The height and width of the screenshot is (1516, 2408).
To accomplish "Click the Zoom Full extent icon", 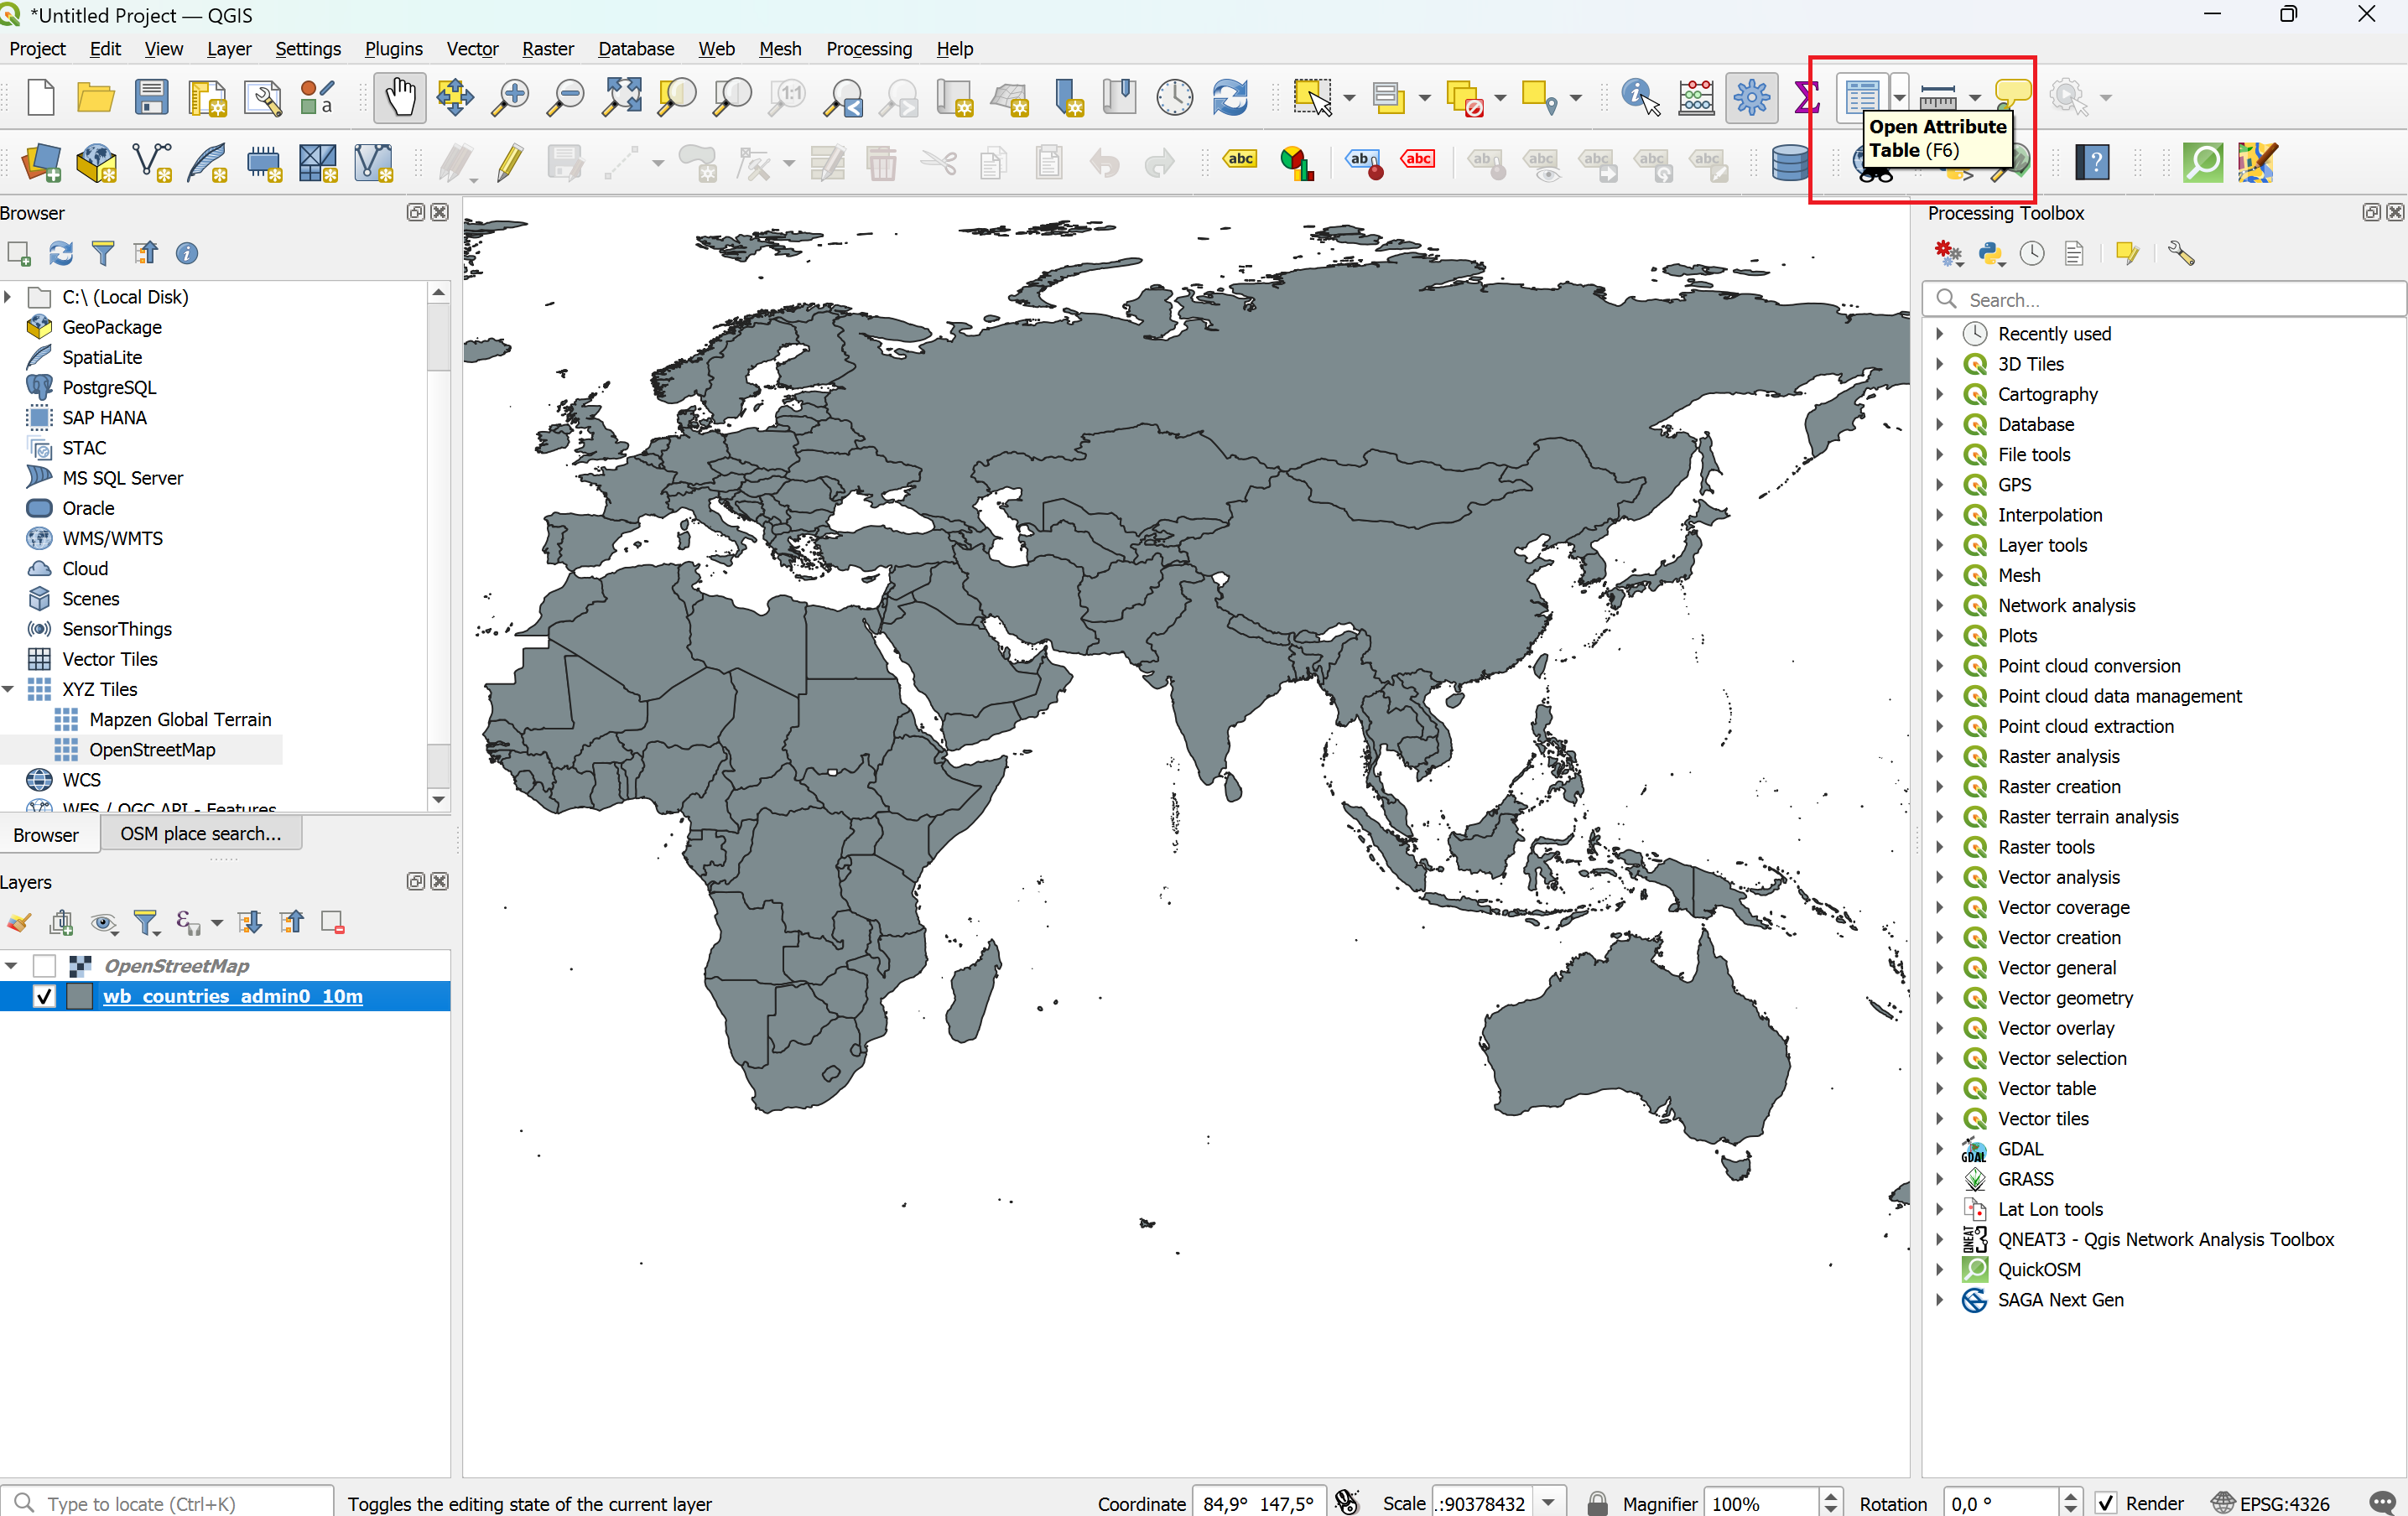I will pos(621,97).
